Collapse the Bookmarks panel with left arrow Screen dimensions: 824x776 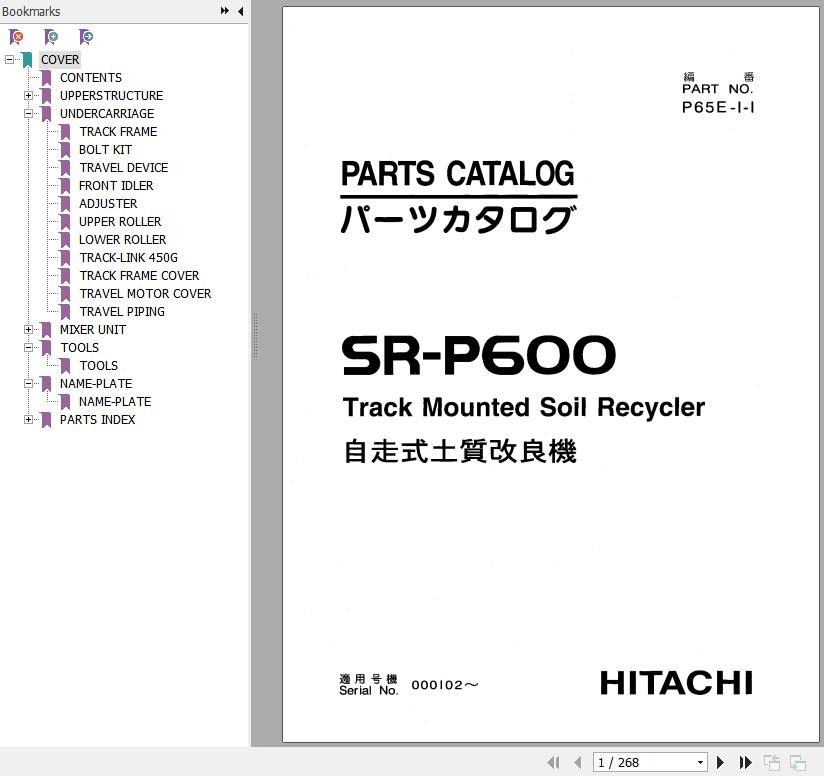[240, 12]
